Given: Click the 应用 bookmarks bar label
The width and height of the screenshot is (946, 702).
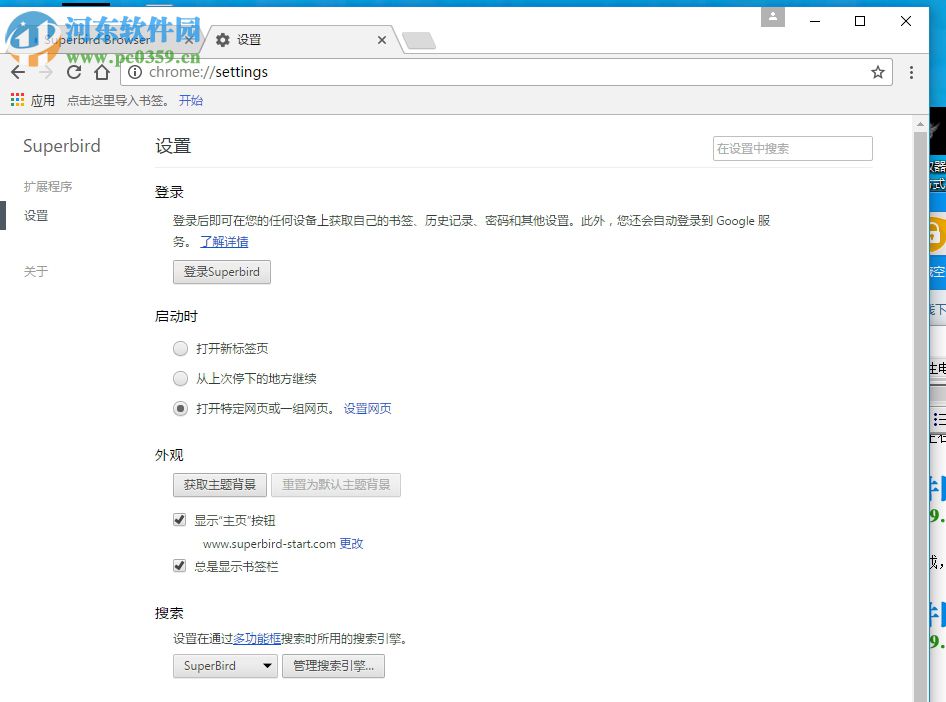Looking at the screenshot, I should [43, 101].
